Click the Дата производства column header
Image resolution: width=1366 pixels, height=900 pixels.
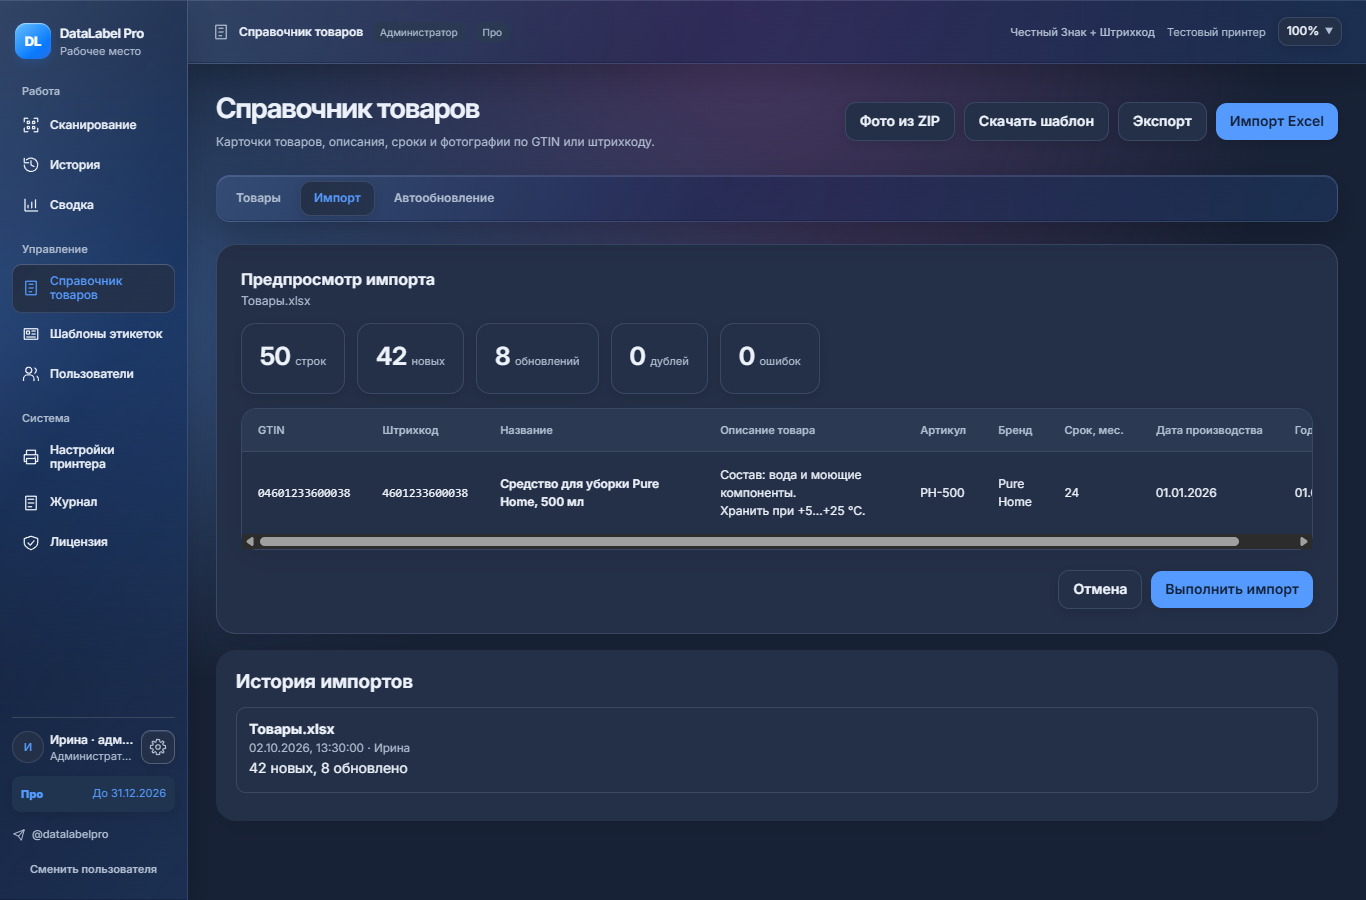(1209, 430)
